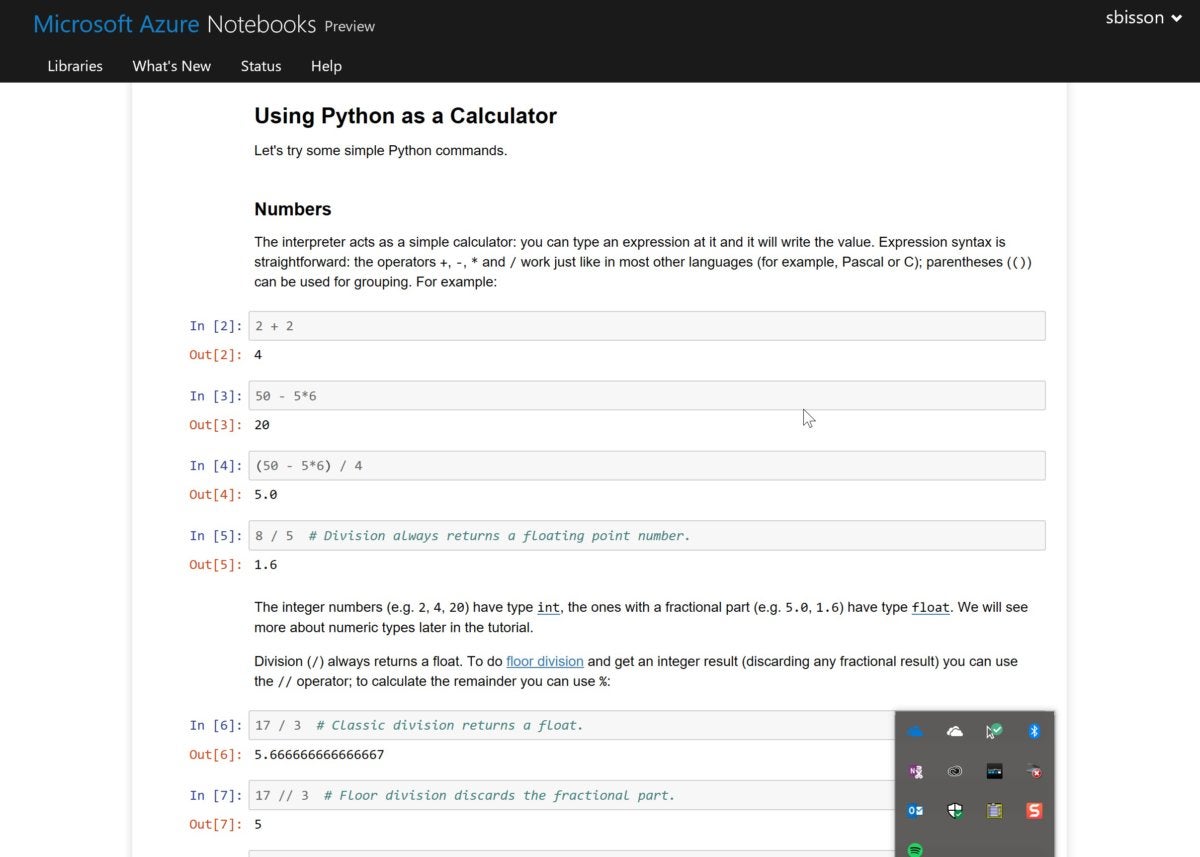This screenshot has width=1200, height=857.
Task: Open the Libraries menu item
Action: coord(75,66)
